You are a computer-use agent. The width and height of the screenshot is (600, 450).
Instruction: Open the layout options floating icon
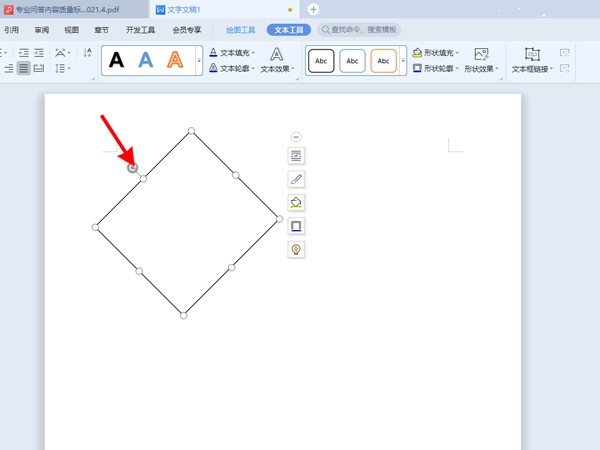pyautogui.click(x=296, y=156)
